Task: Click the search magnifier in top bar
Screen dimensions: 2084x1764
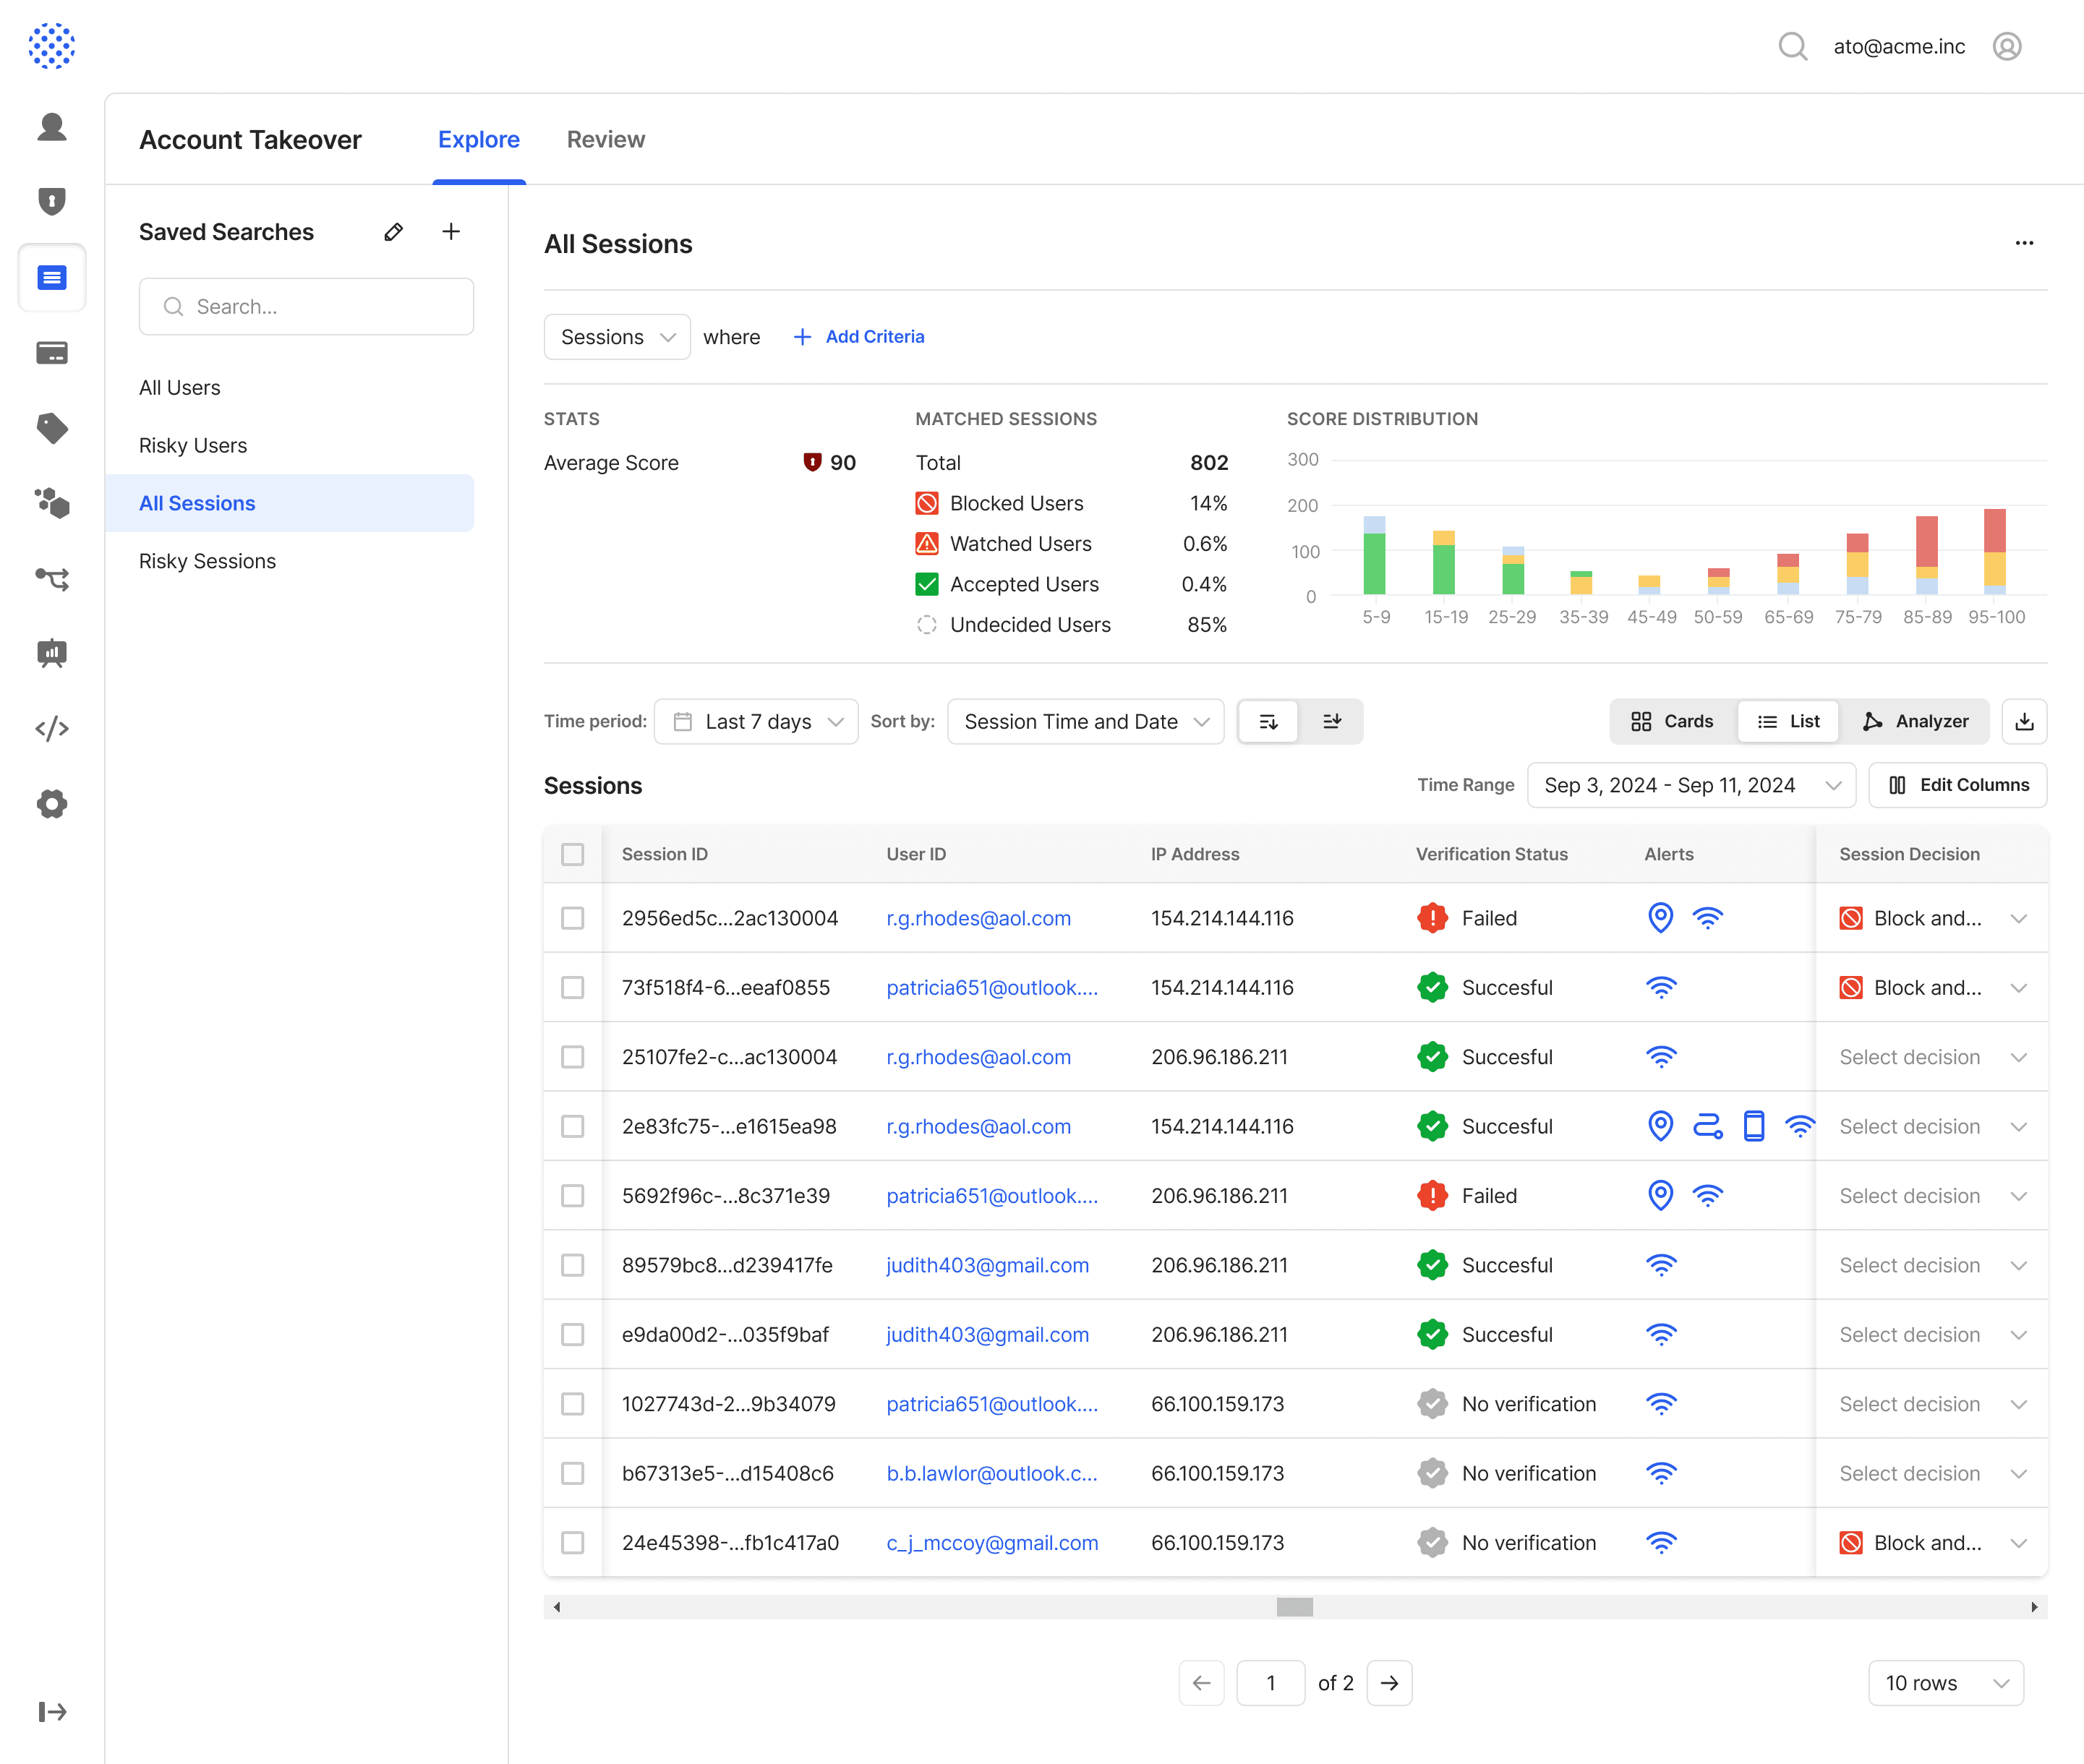Action: [x=1792, y=46]
